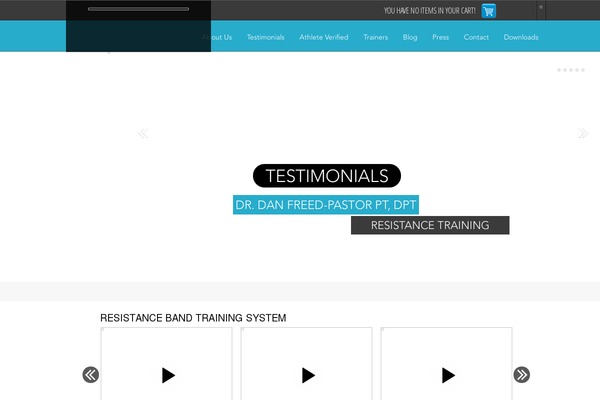Select the third hero slide dot

(571, 70)
